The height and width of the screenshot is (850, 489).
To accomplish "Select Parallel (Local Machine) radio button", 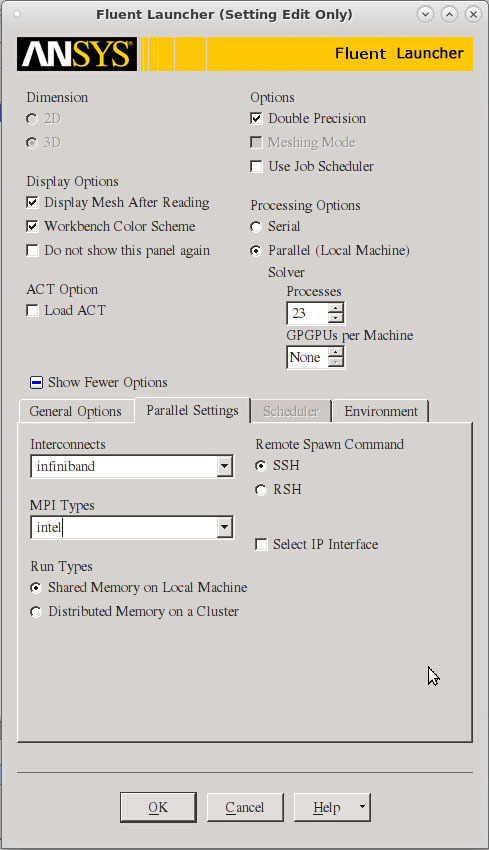I will tap(256, 250).
